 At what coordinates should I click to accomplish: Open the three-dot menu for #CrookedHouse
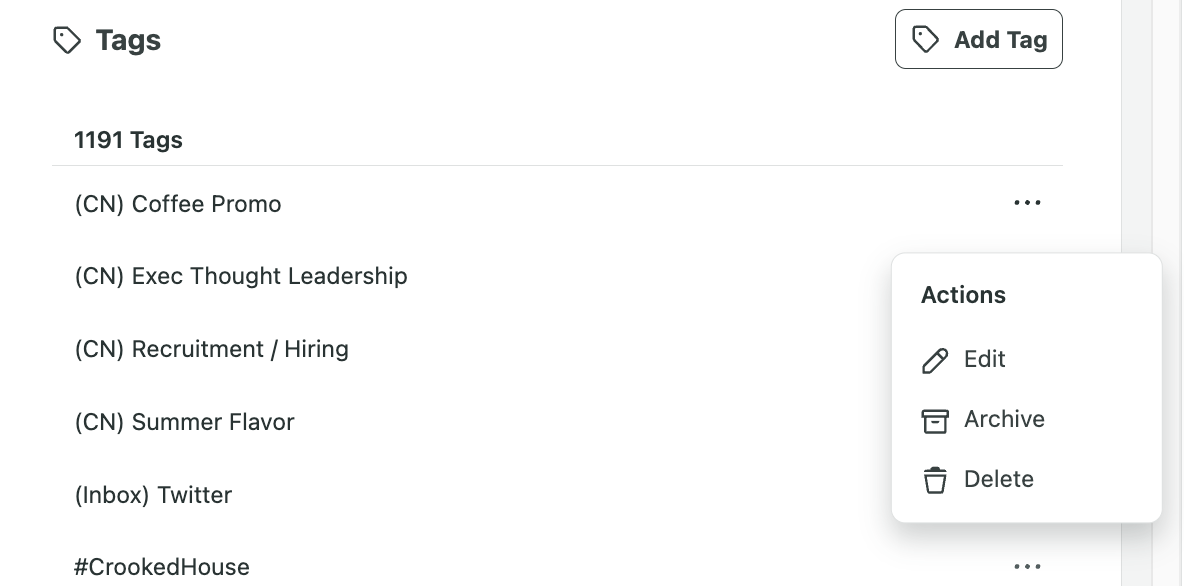[x=1027, y=567]
